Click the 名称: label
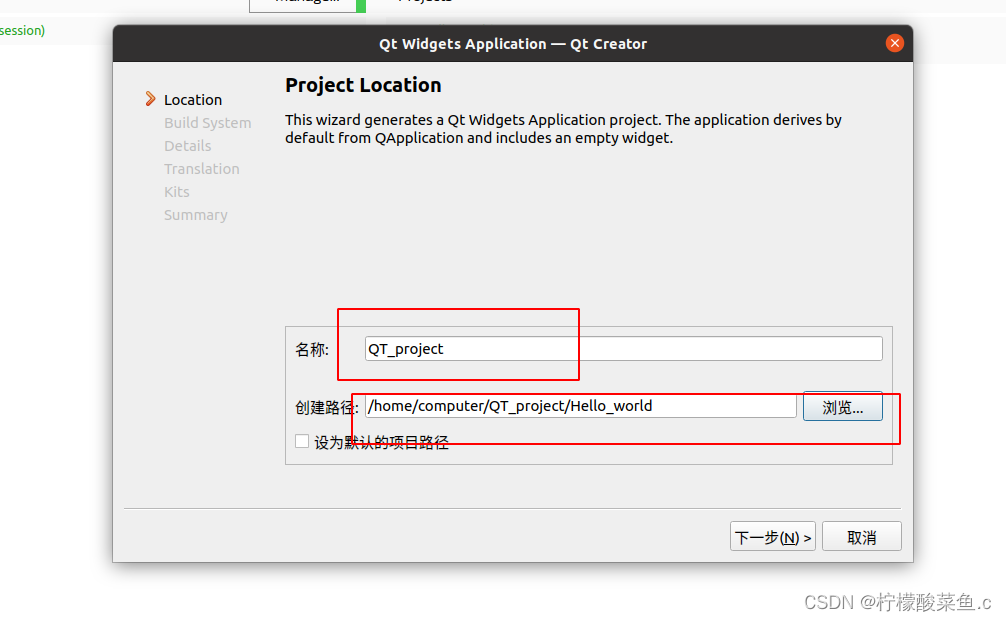The width and height of the screenshot is (1006, 621). (x=312, y=350)
